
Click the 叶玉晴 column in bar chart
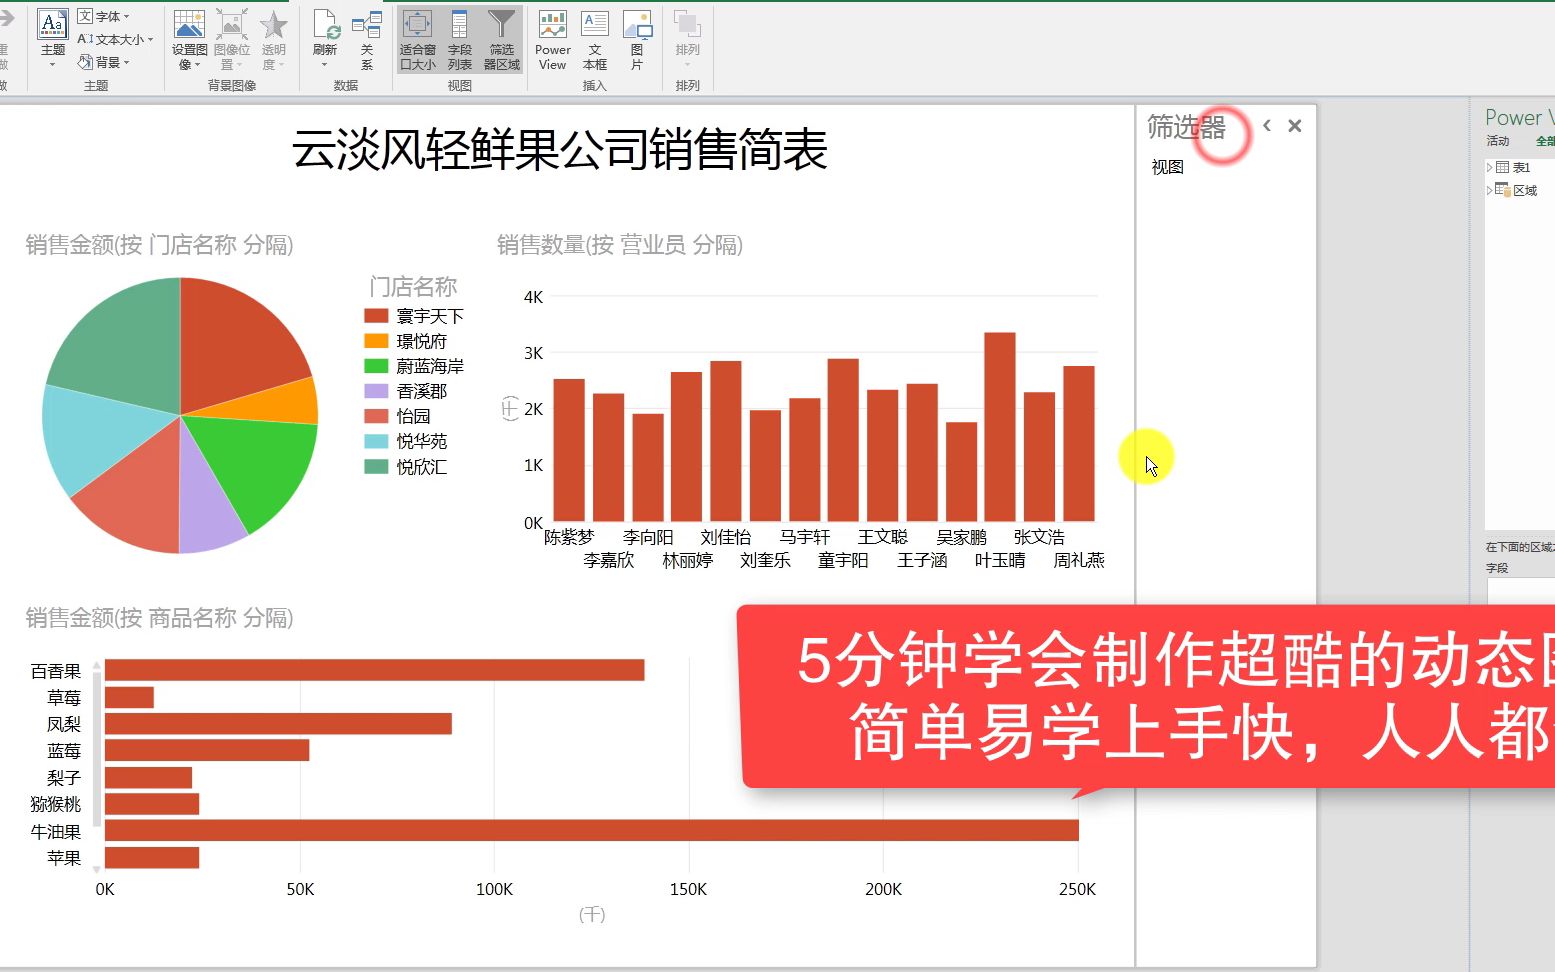[999, 427]
